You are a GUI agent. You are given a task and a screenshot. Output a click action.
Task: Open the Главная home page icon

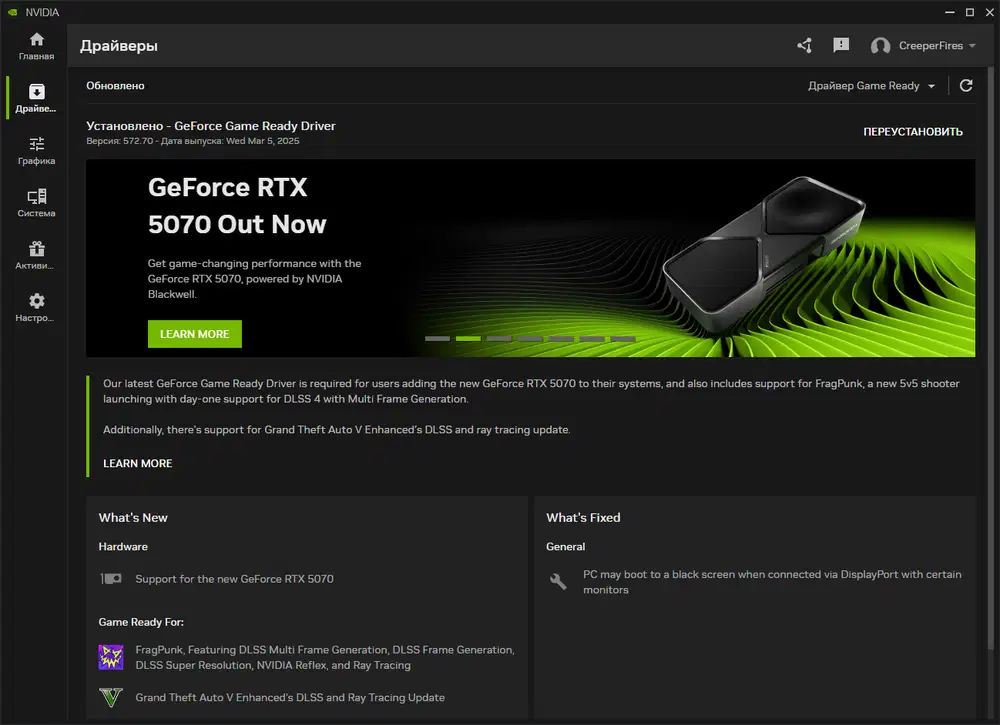[36, 40]
